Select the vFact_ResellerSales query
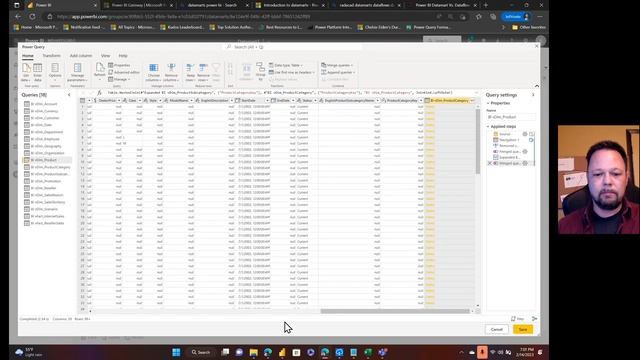 (47, 223)
